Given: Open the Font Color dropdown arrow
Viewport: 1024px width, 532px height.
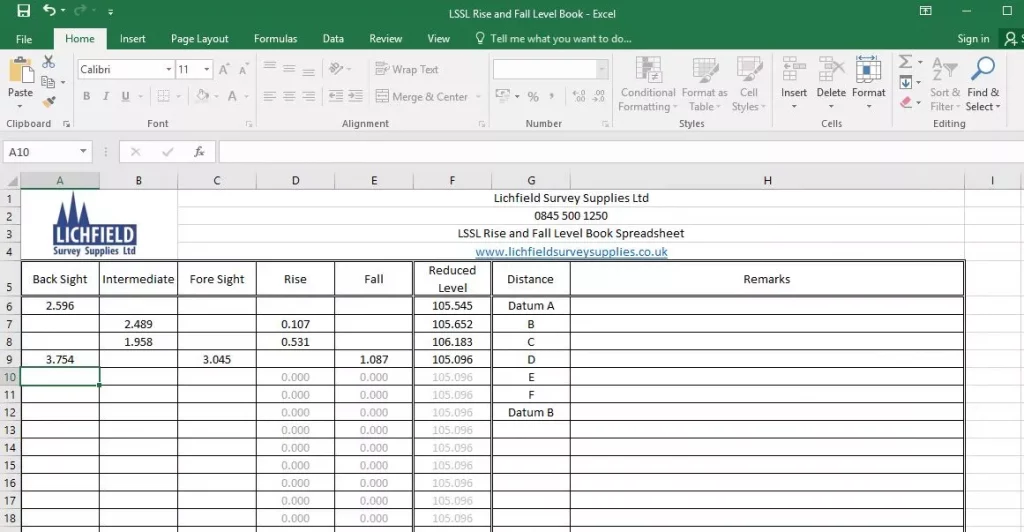Looking at the screenshot, I should [x=247, y=97].
